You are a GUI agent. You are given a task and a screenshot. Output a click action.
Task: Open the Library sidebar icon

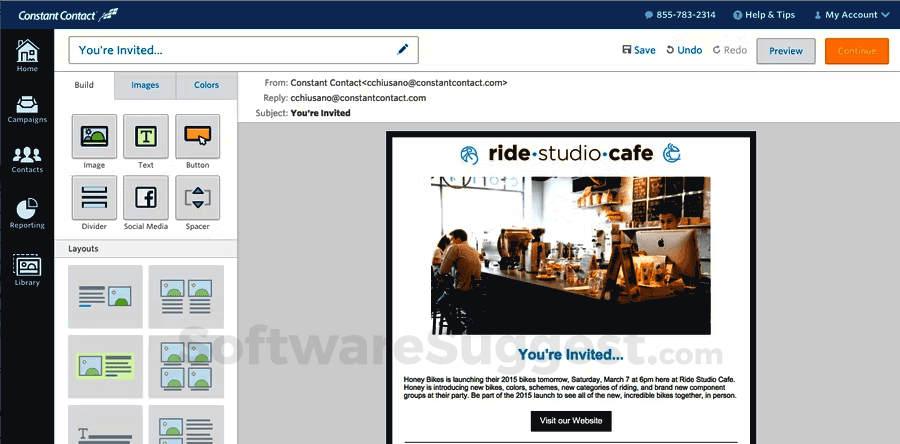coord(27,270)
